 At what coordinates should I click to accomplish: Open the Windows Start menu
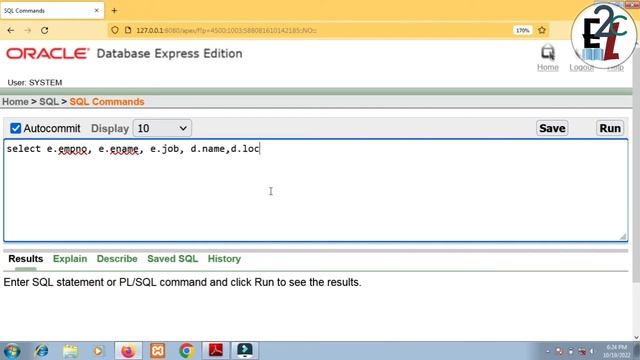[12, 351]
